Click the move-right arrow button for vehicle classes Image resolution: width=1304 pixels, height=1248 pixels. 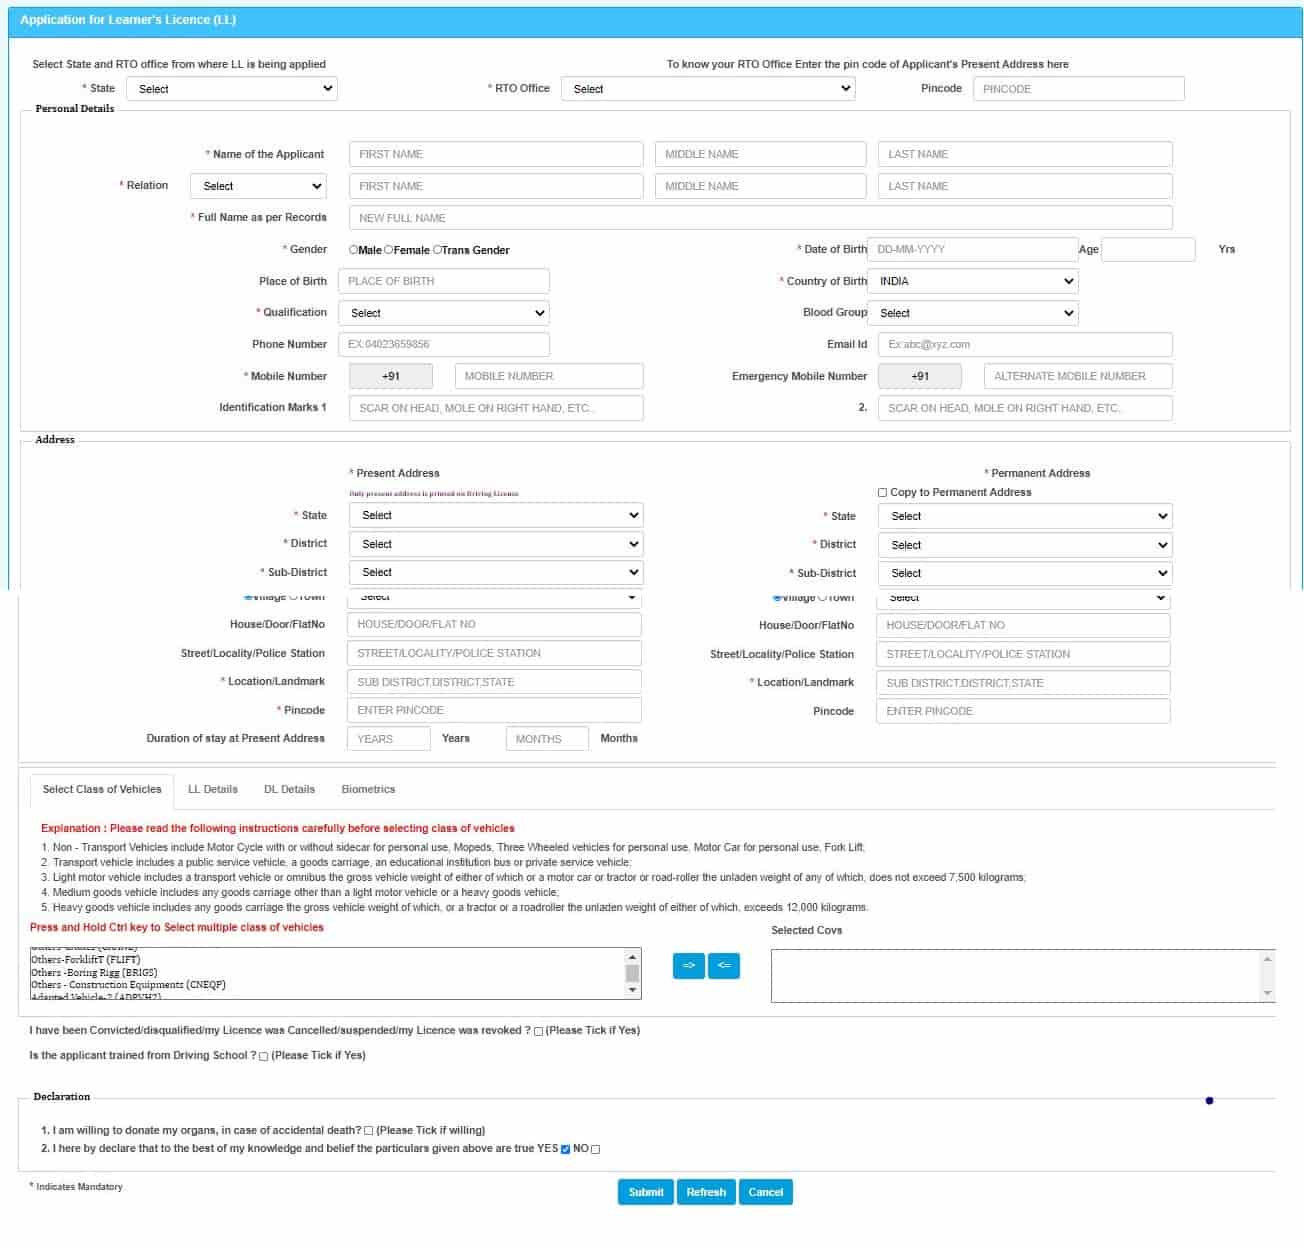point(688,966)
